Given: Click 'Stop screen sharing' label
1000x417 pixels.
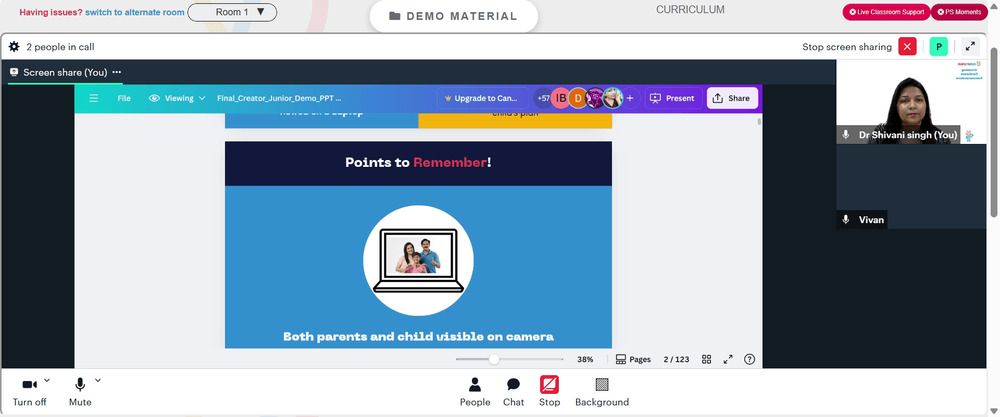Looking at the screenshot, I should (x=847, y=47).
